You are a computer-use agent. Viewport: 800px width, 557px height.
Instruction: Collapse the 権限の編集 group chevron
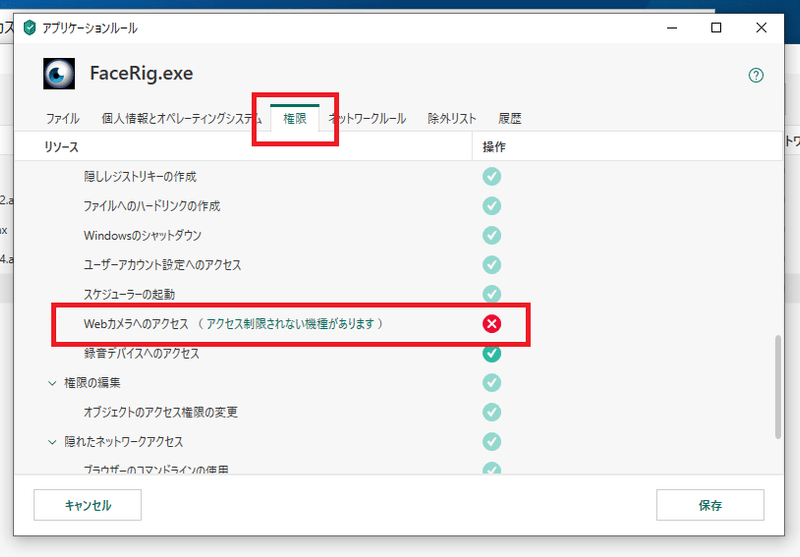tap(52, 383)
